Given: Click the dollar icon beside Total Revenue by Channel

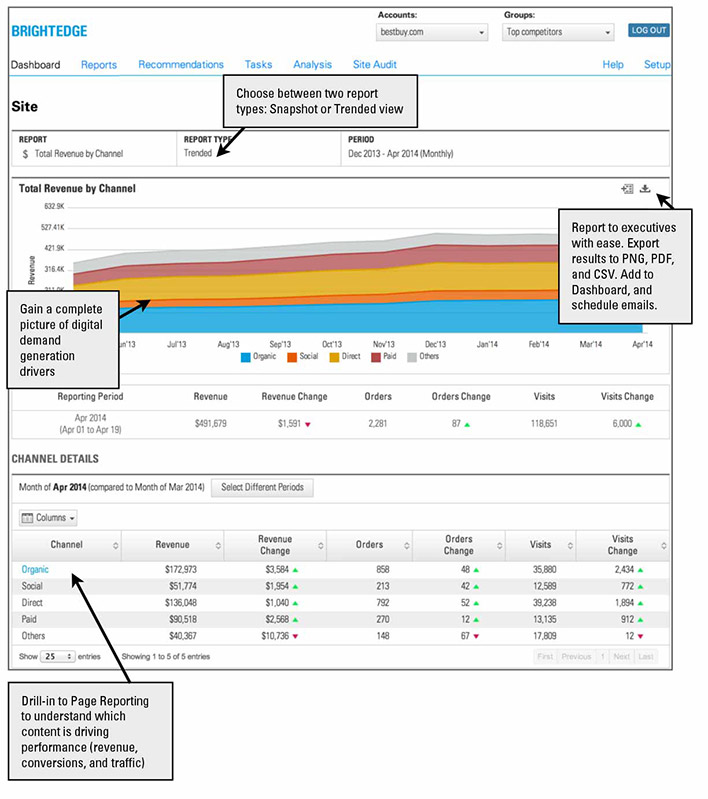Looking at the screenshot, I should coord(25,154).
